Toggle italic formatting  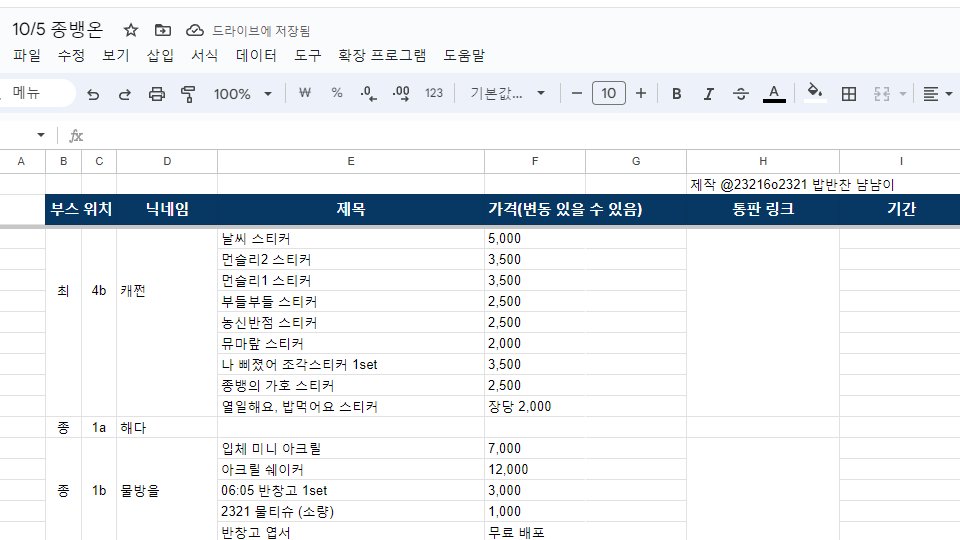[x=708, y=94]
